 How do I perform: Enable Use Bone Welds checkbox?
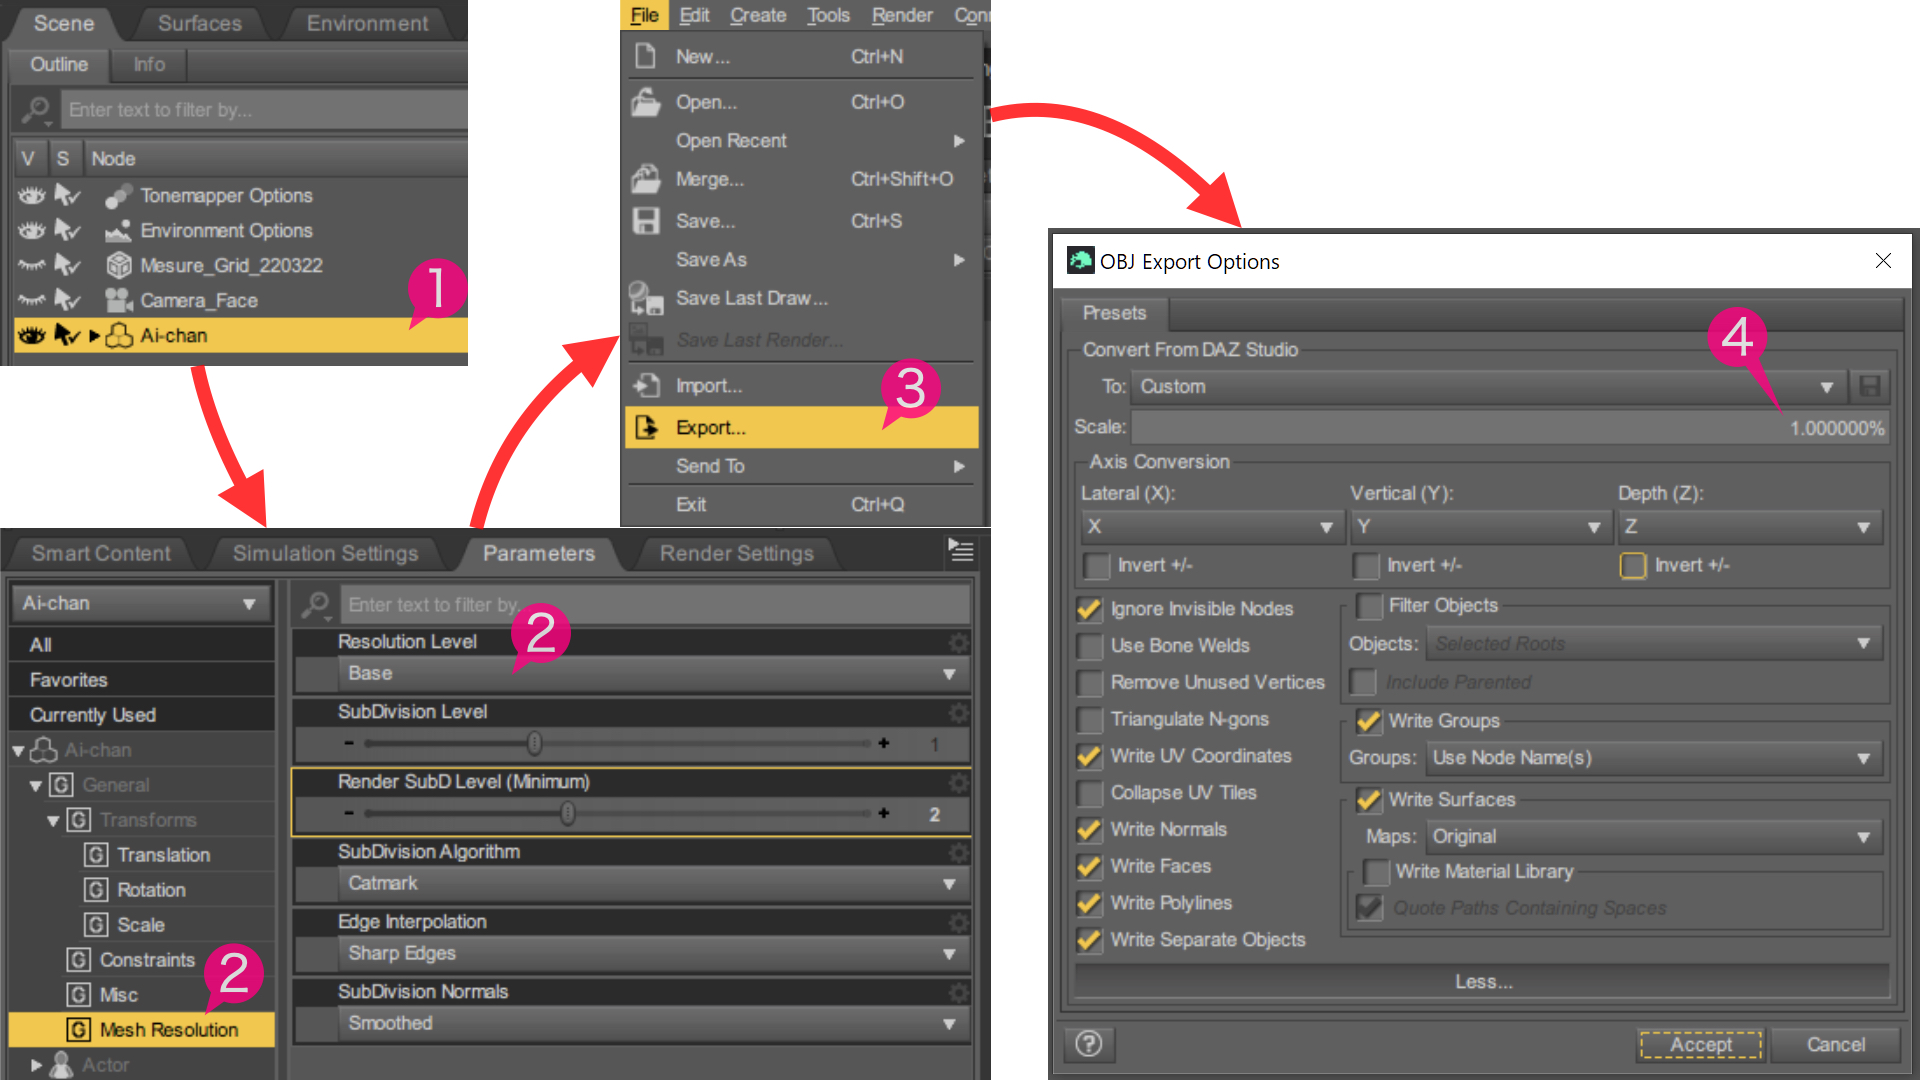click(x=1089, y=646)
